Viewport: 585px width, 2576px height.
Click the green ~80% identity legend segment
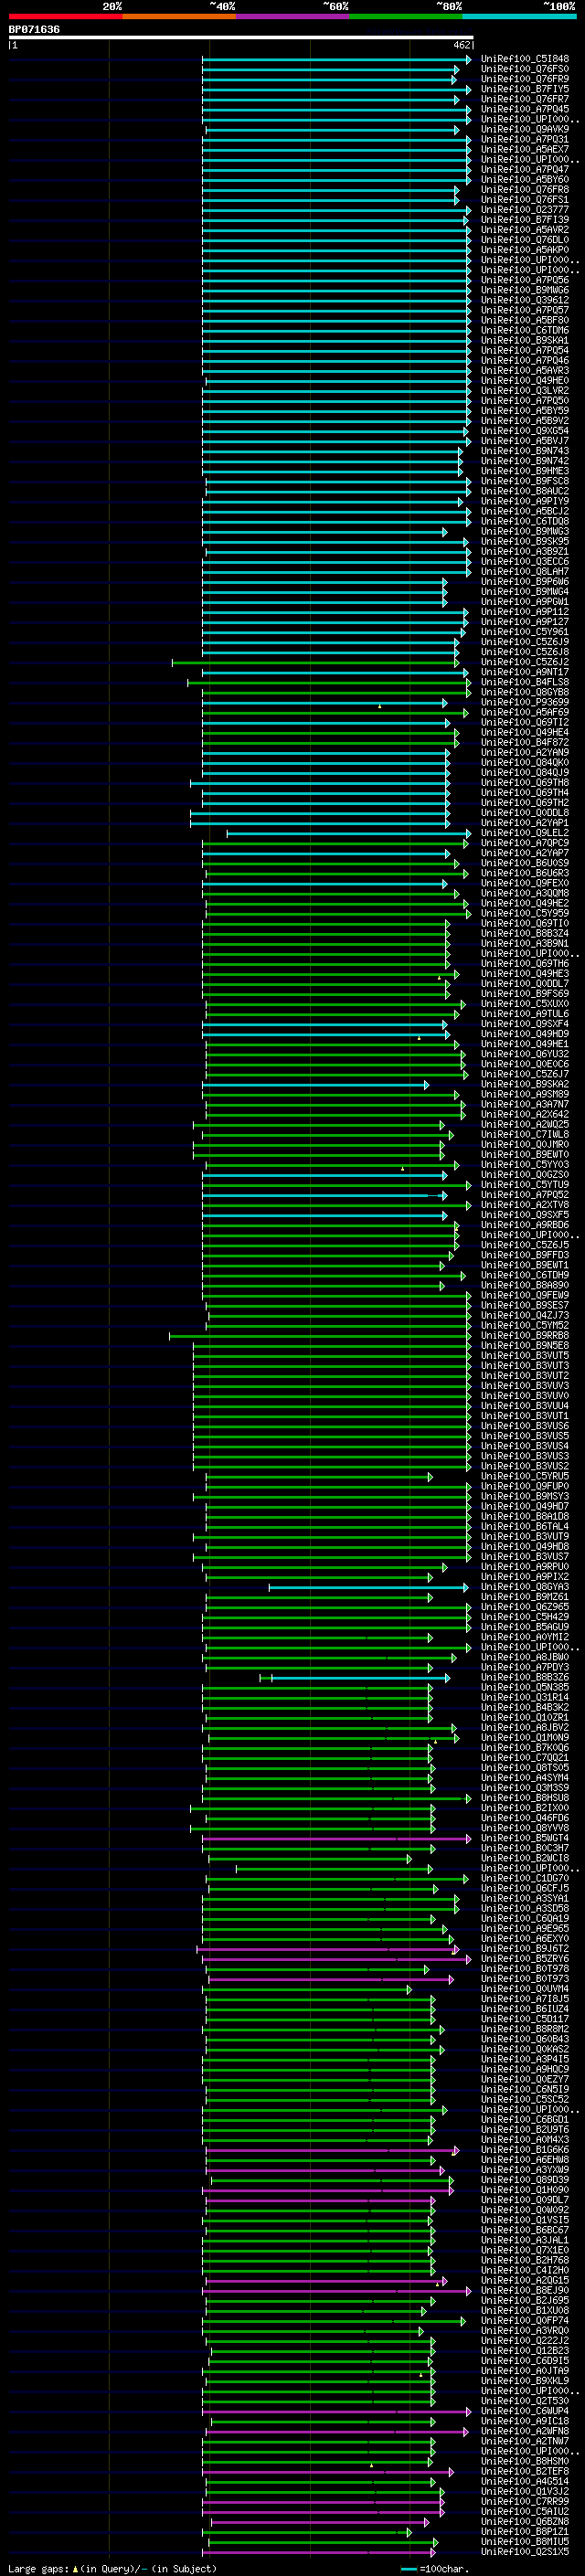click(x=406, y=16)
